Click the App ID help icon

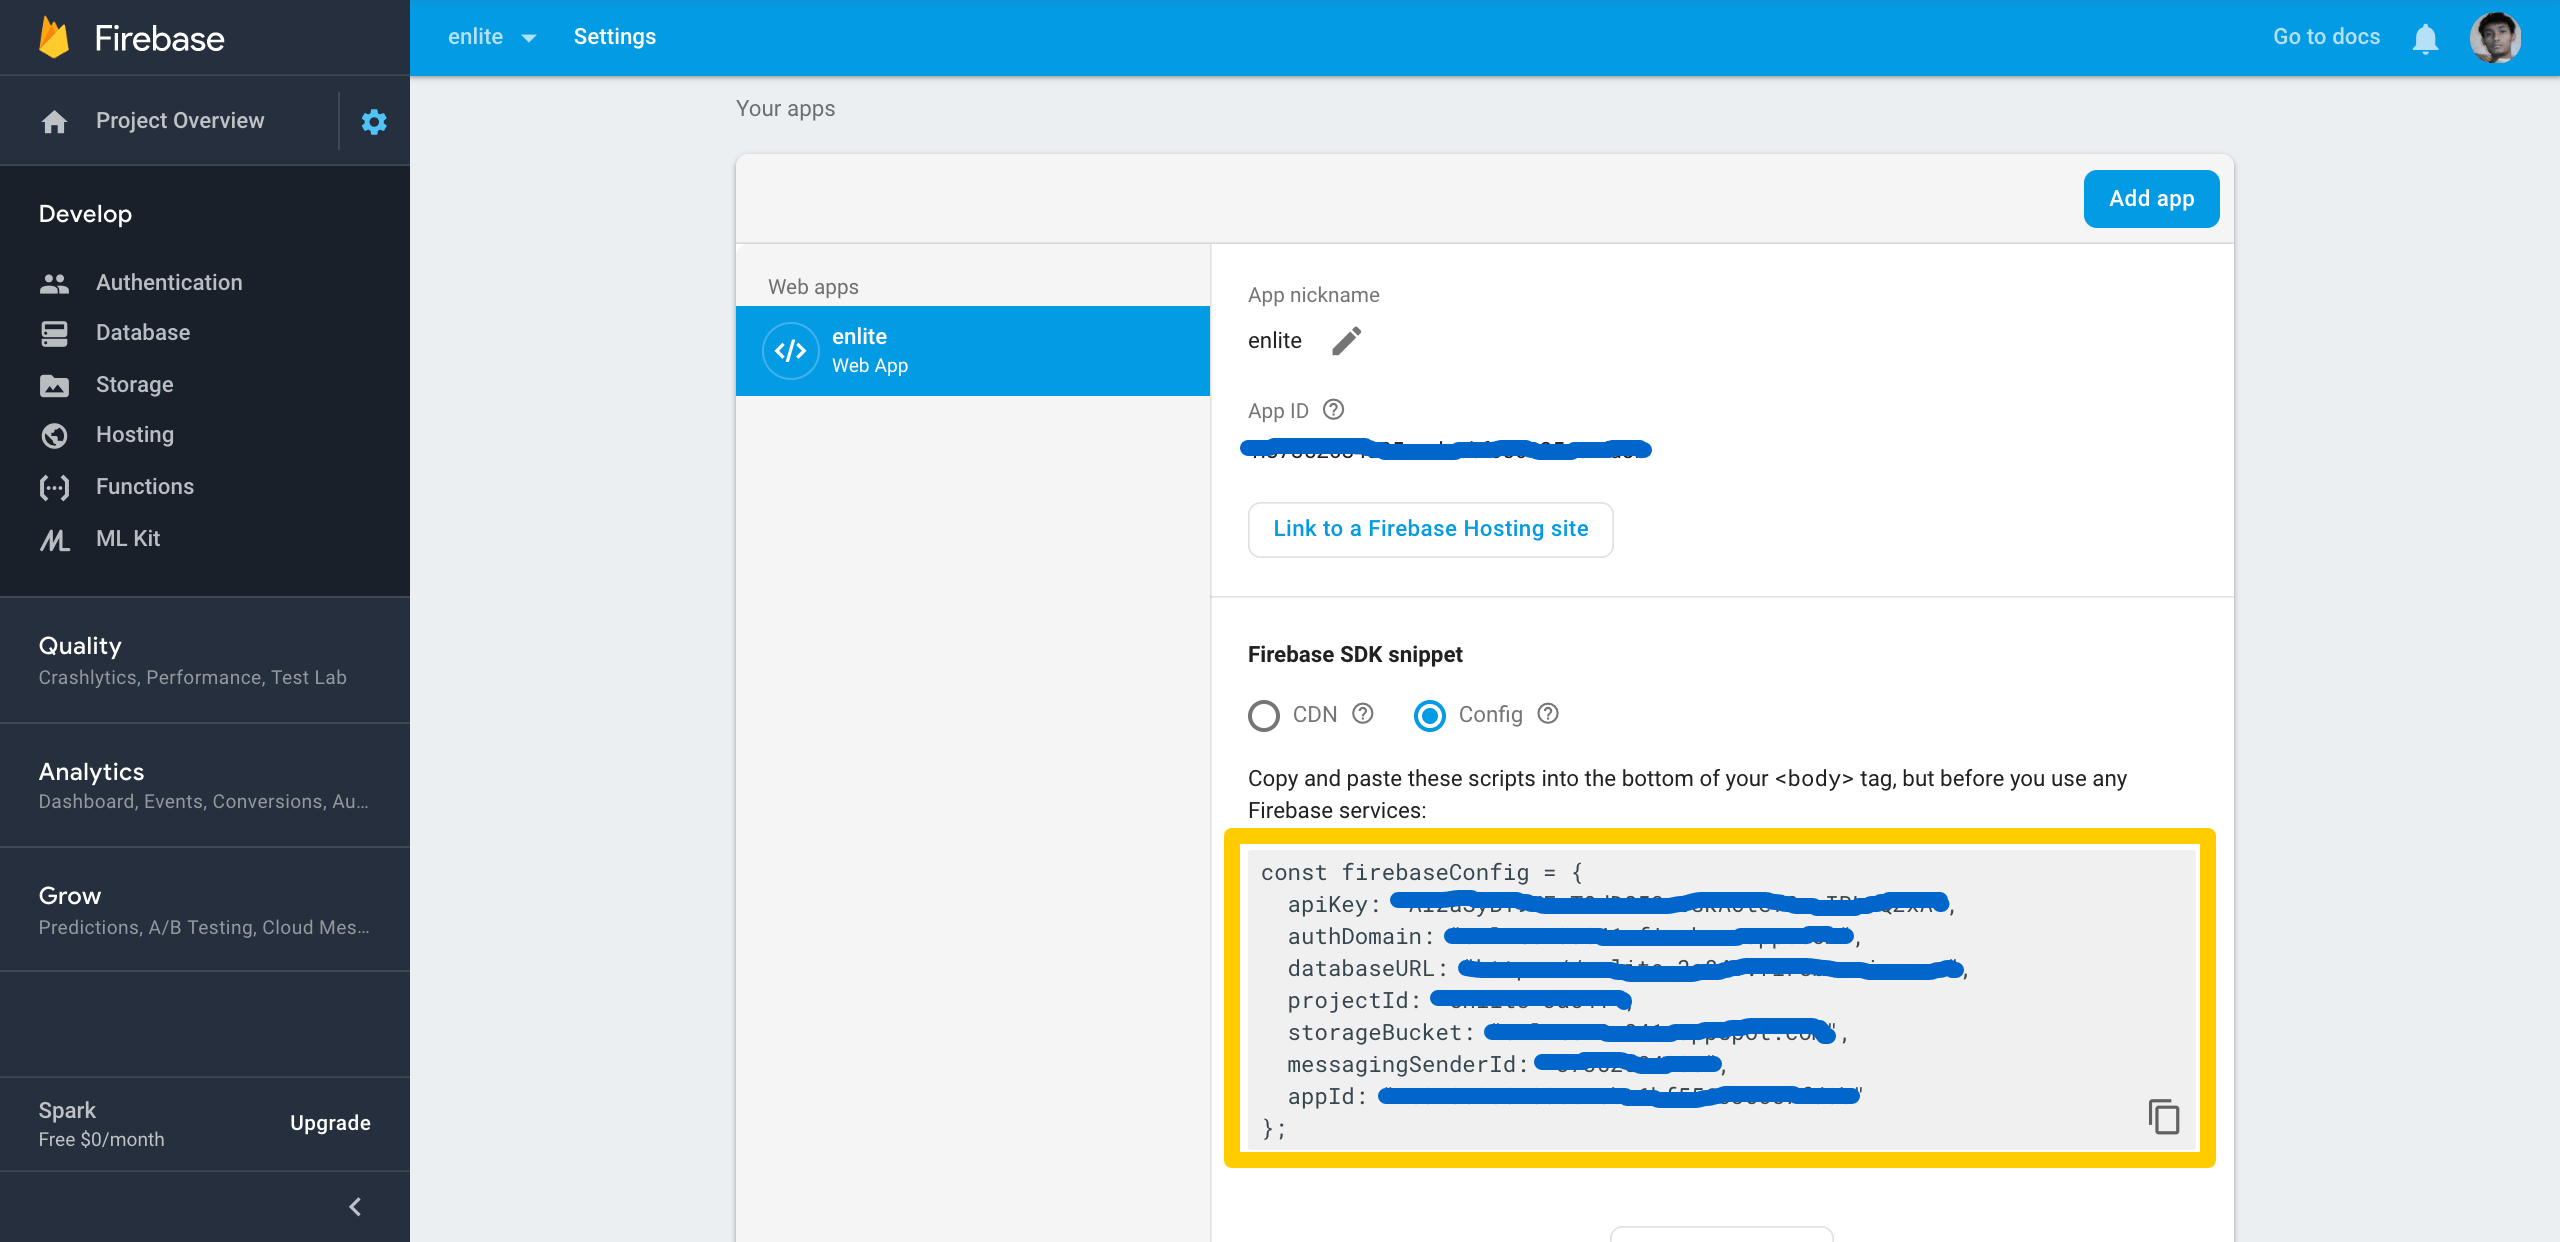(x=1333, y=410)
